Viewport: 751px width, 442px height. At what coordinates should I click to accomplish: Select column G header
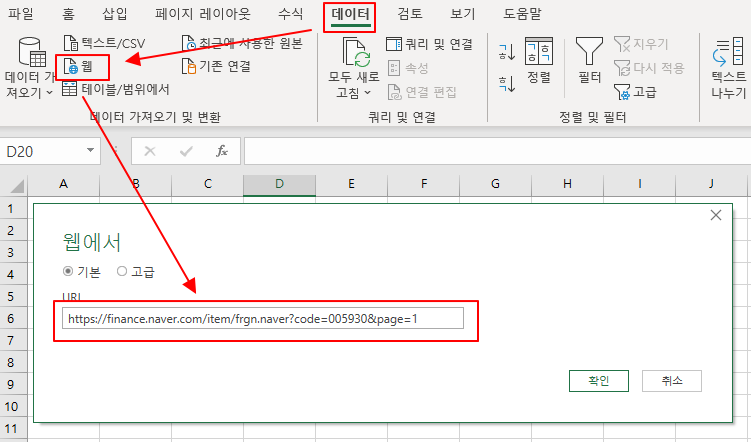[495, 184]
